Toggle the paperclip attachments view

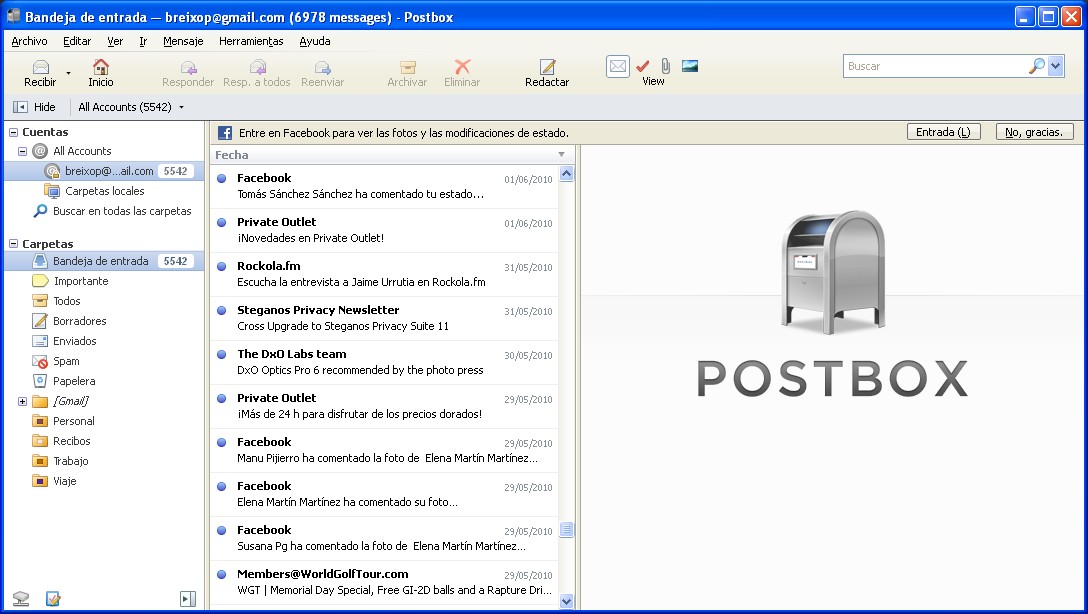[665, 66]
